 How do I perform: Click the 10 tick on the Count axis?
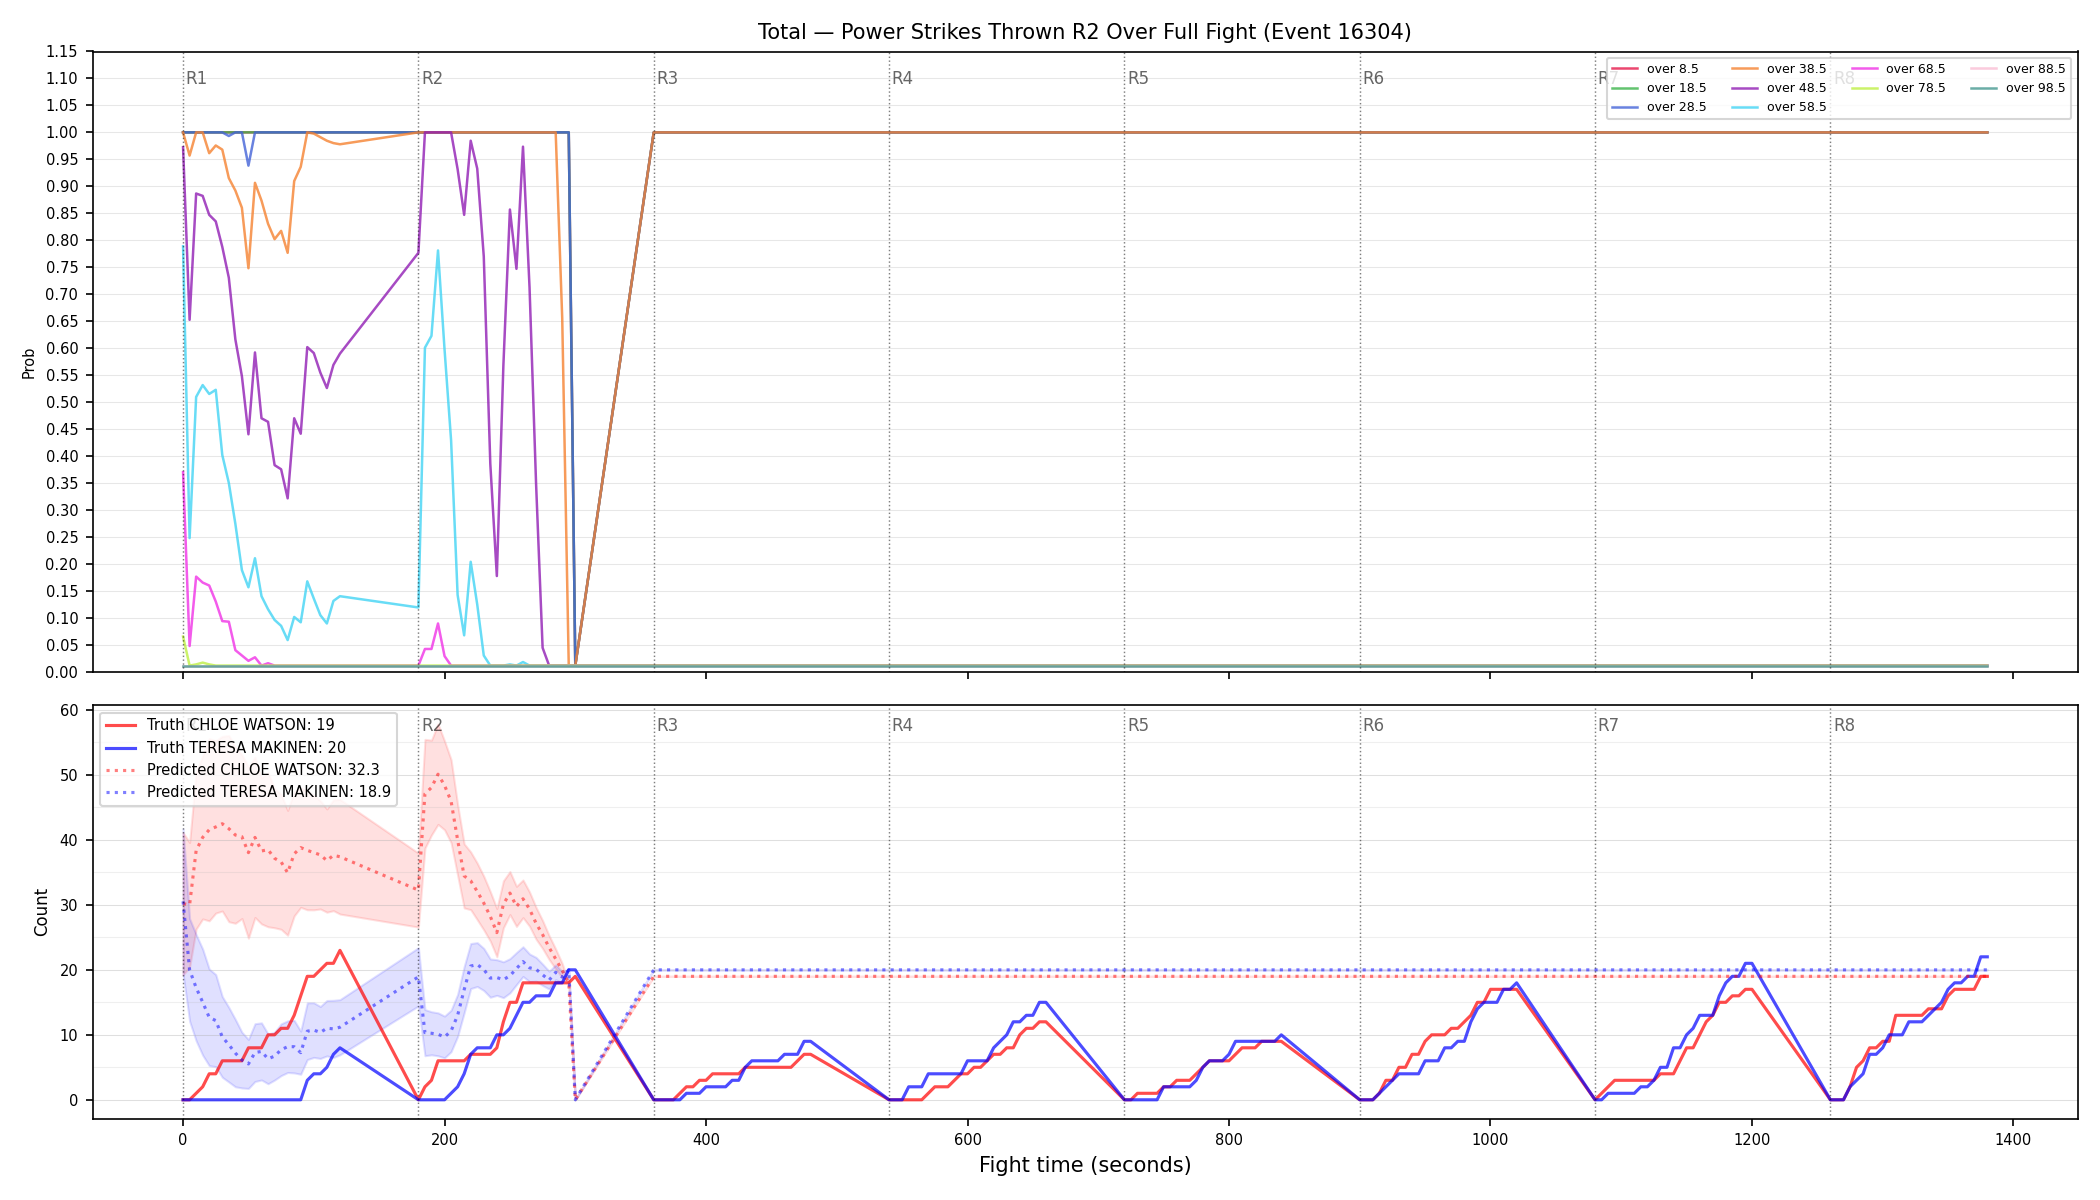click(x=69, y=1035)
